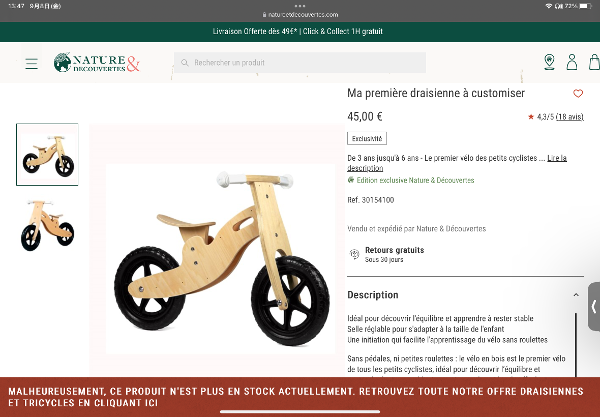
Task: Select the second draisienne thumbnail
Action: tap(47, 225)
